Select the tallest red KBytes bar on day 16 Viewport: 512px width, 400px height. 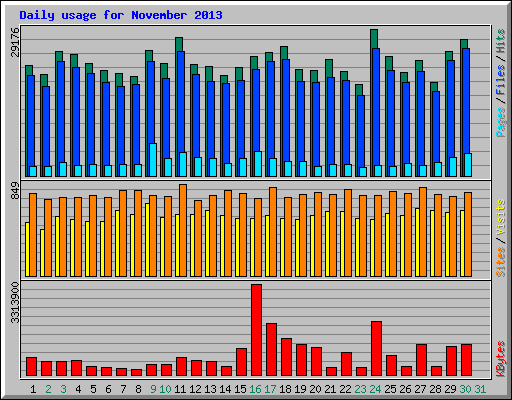point(256,330)
